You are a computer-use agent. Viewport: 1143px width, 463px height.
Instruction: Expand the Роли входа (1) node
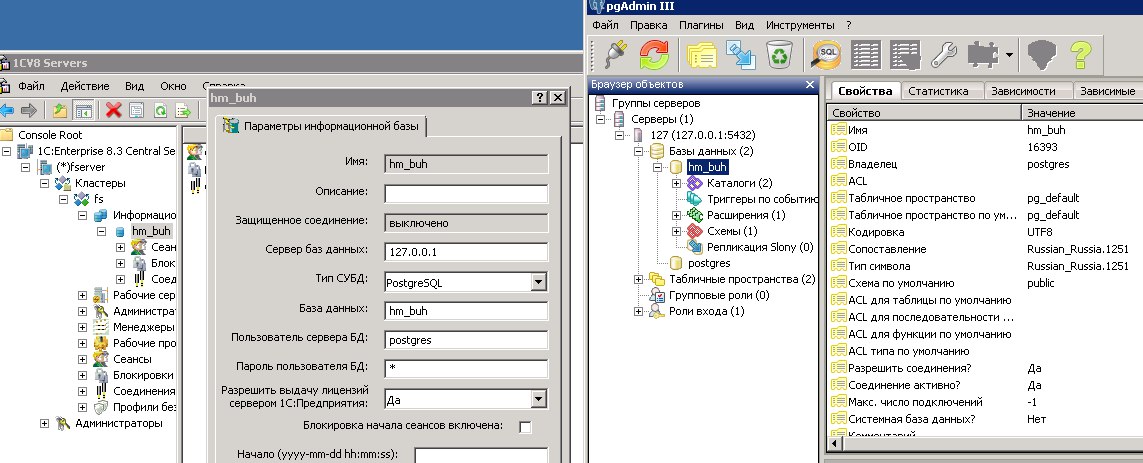click(x=639, y=311)
